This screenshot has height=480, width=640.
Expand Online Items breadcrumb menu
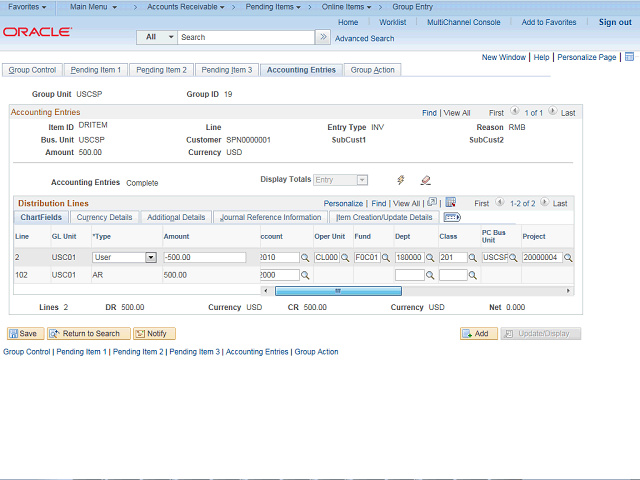point(346,7)
